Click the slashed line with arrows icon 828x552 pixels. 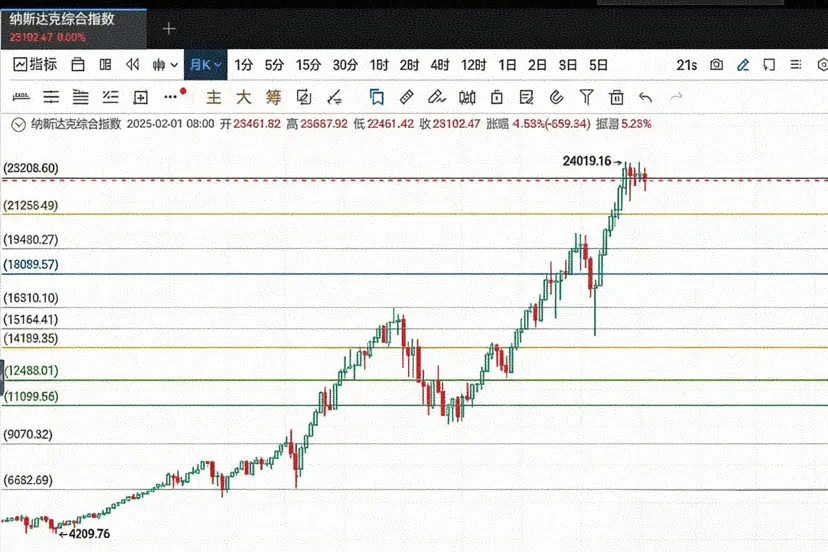[x=334, y=97]
